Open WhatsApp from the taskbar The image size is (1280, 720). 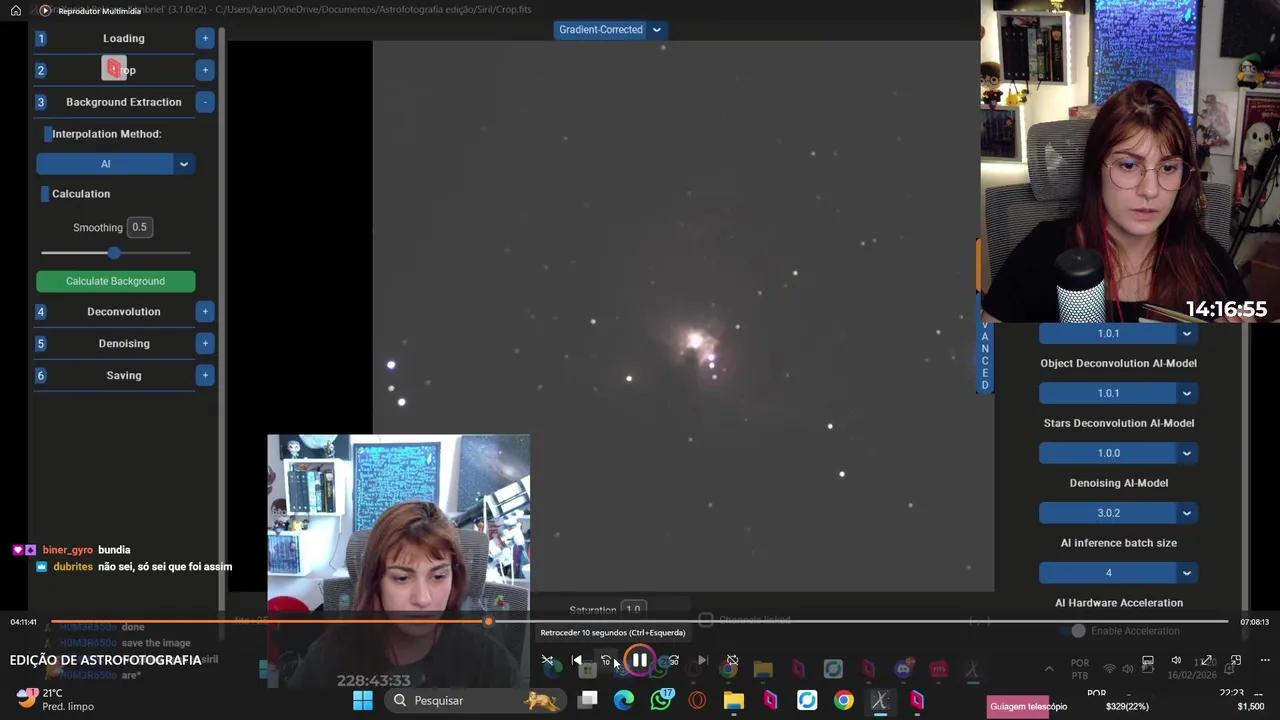click(x=661, y=700)
